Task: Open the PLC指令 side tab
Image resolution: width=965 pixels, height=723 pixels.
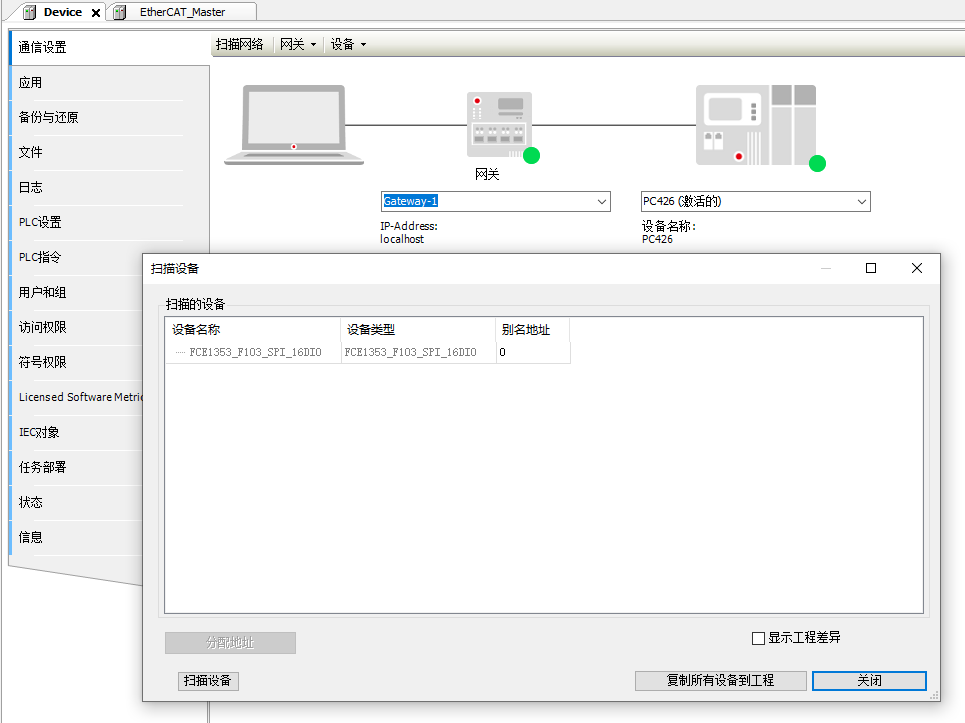Action: tap(78, 257)
